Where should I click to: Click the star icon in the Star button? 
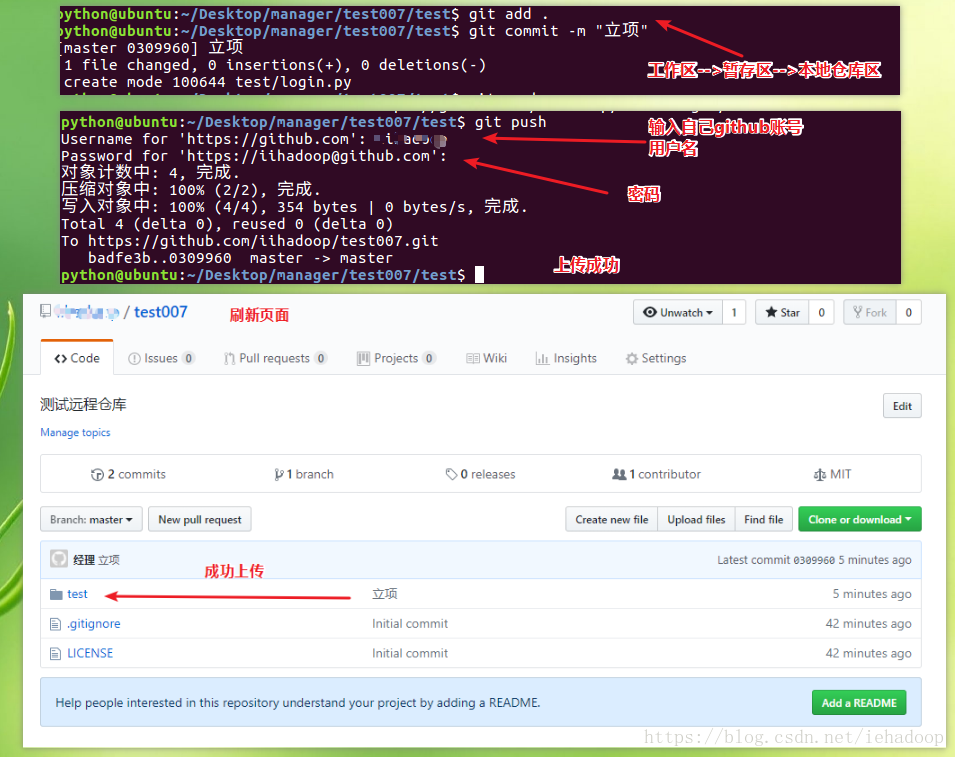click(x=771, y=312)
